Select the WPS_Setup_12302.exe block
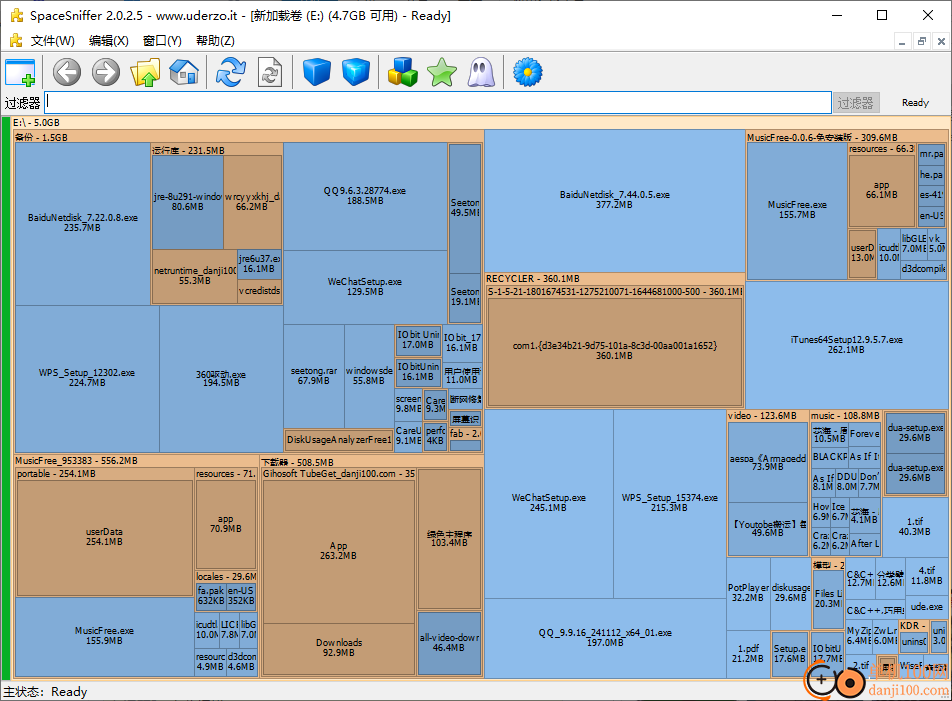Image resolution: width=952 pixels, height=701 pixels. [87, 378]
